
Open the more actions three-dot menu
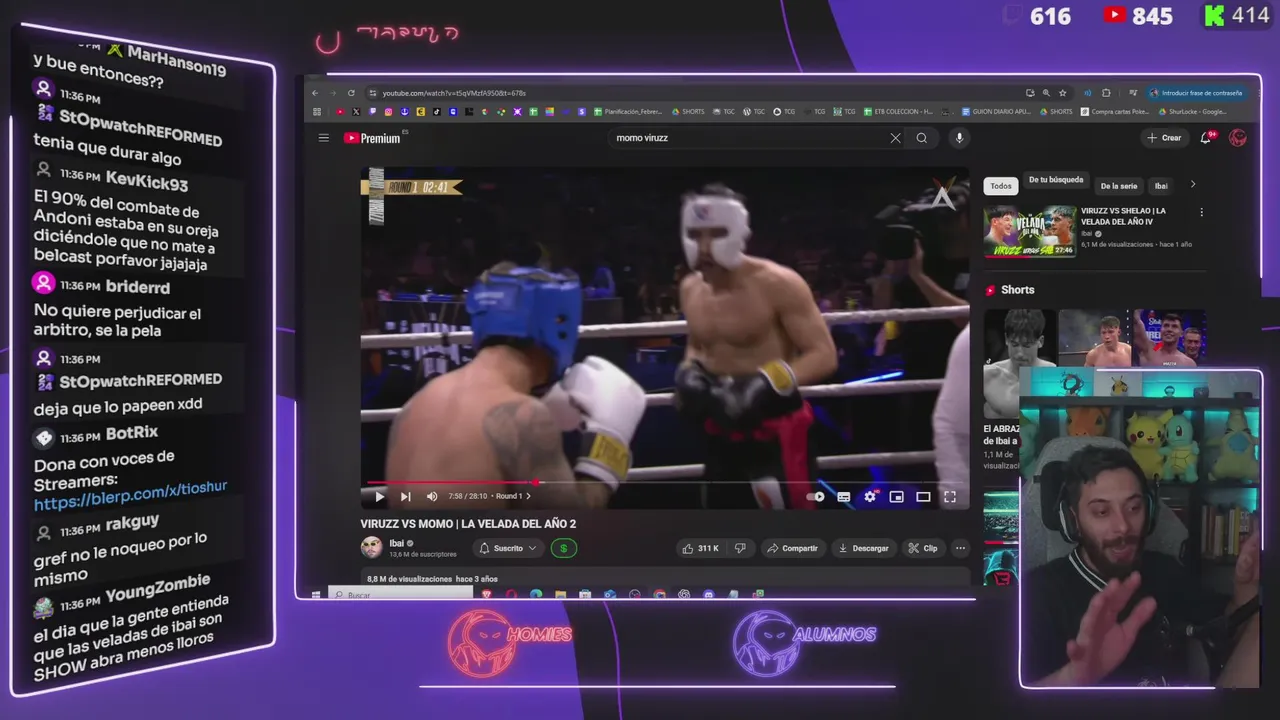[x=960, y=548]
